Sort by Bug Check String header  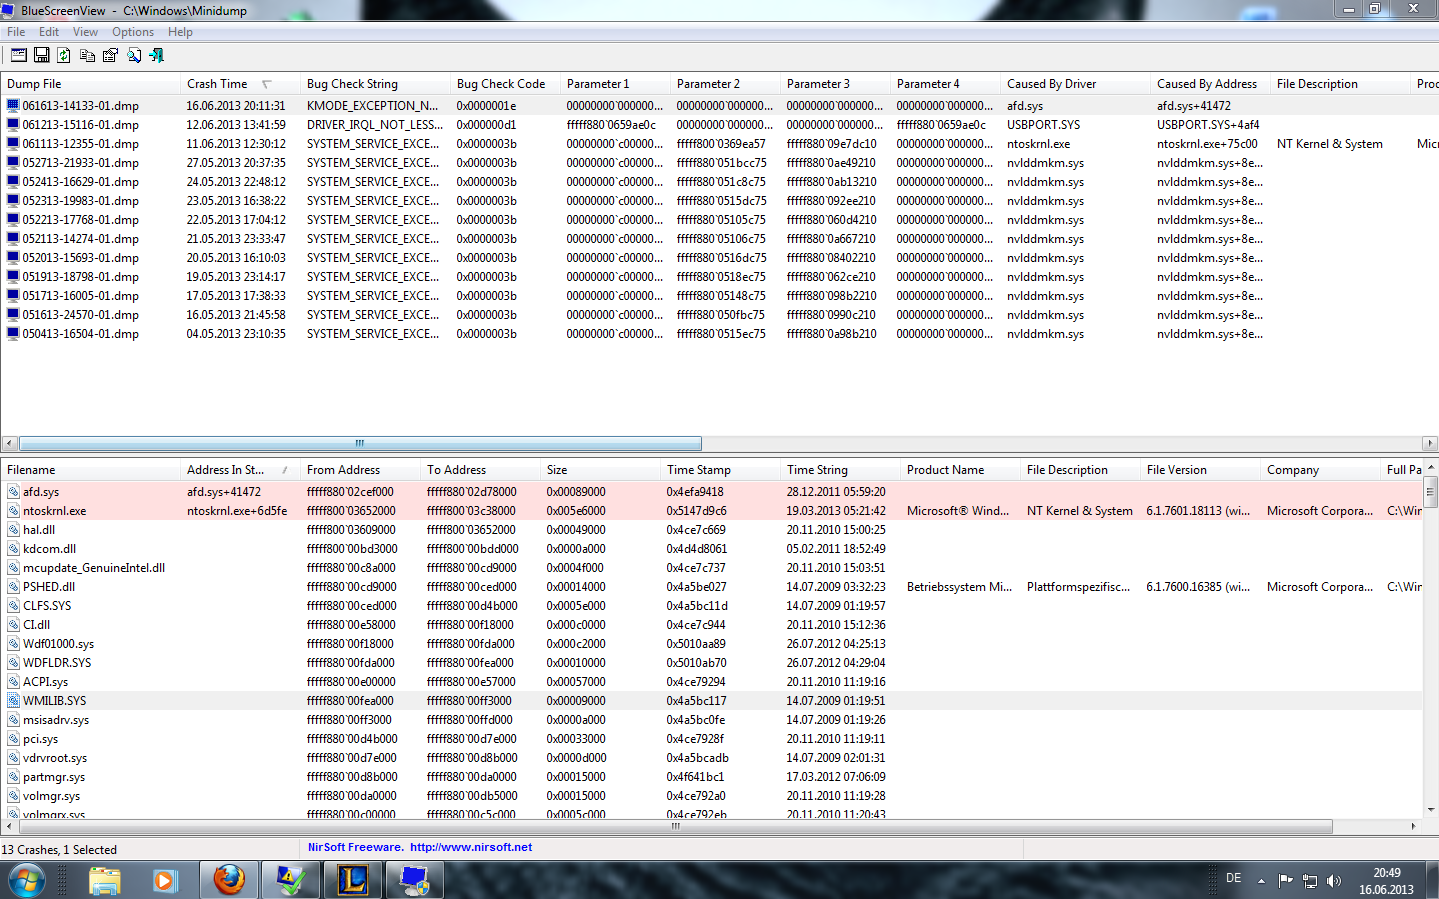(x=375, y=84)
